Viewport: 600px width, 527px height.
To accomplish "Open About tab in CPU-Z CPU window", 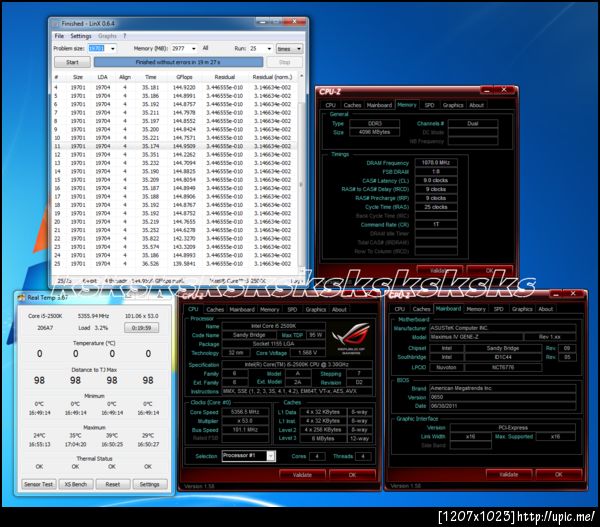I will [x=339, y=309].
